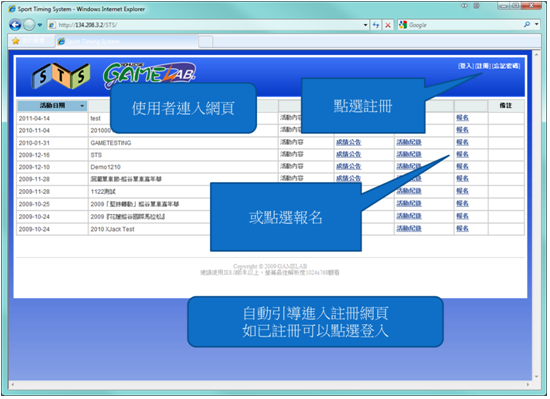Click the 登入 link in header
The image size is (550, 399).
click(x=466, y=66)
